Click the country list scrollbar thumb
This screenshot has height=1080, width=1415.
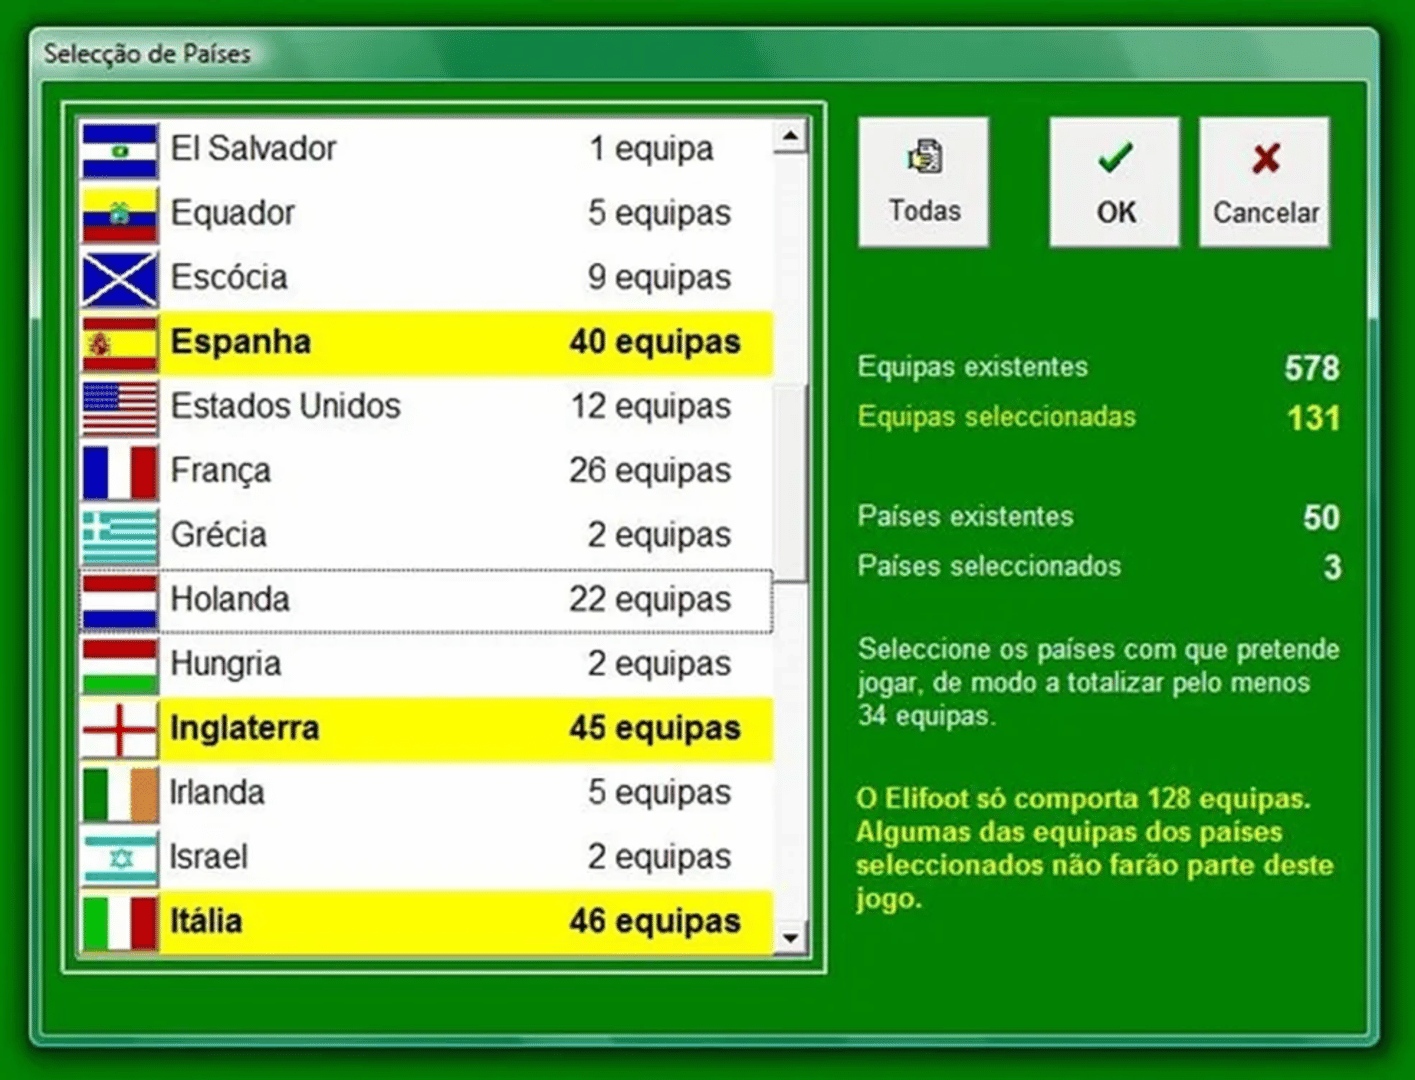coord(791,483)
